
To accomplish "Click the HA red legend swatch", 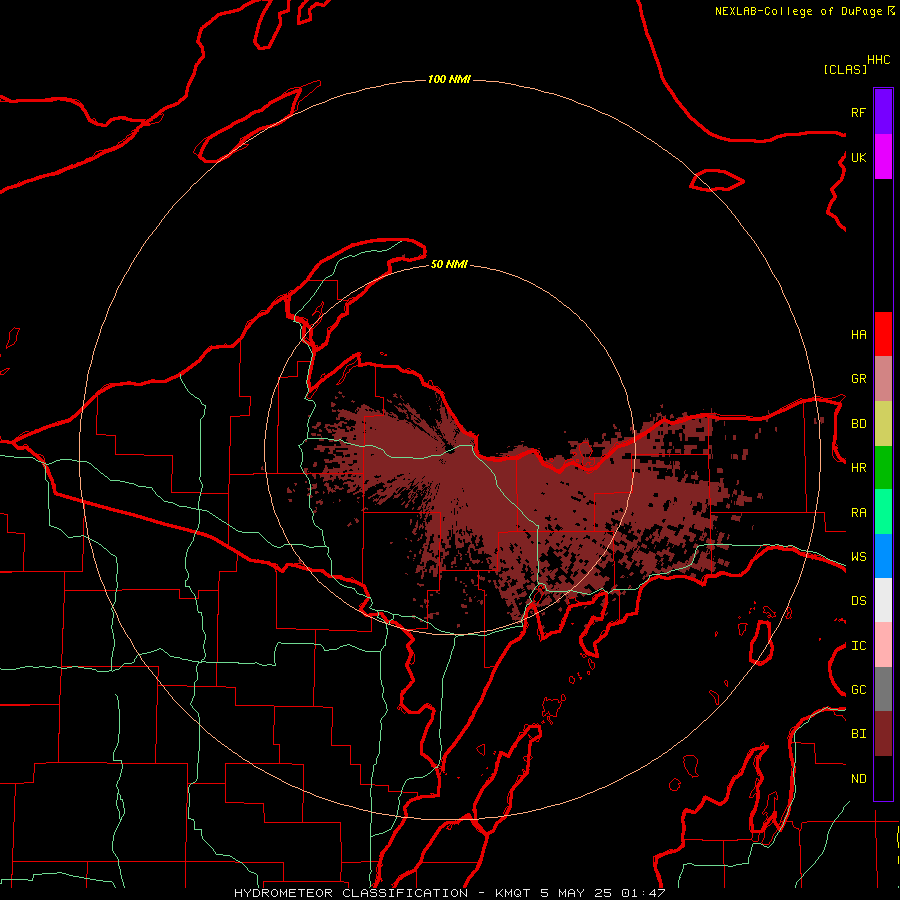I will point(883,334).
